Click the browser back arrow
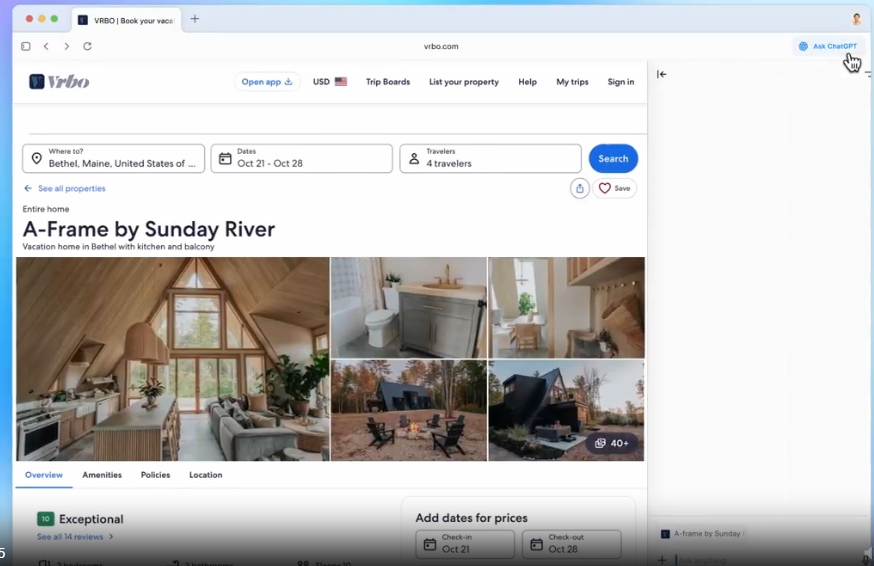The height and width of the screenshot is (566, 874). [46, 46]
